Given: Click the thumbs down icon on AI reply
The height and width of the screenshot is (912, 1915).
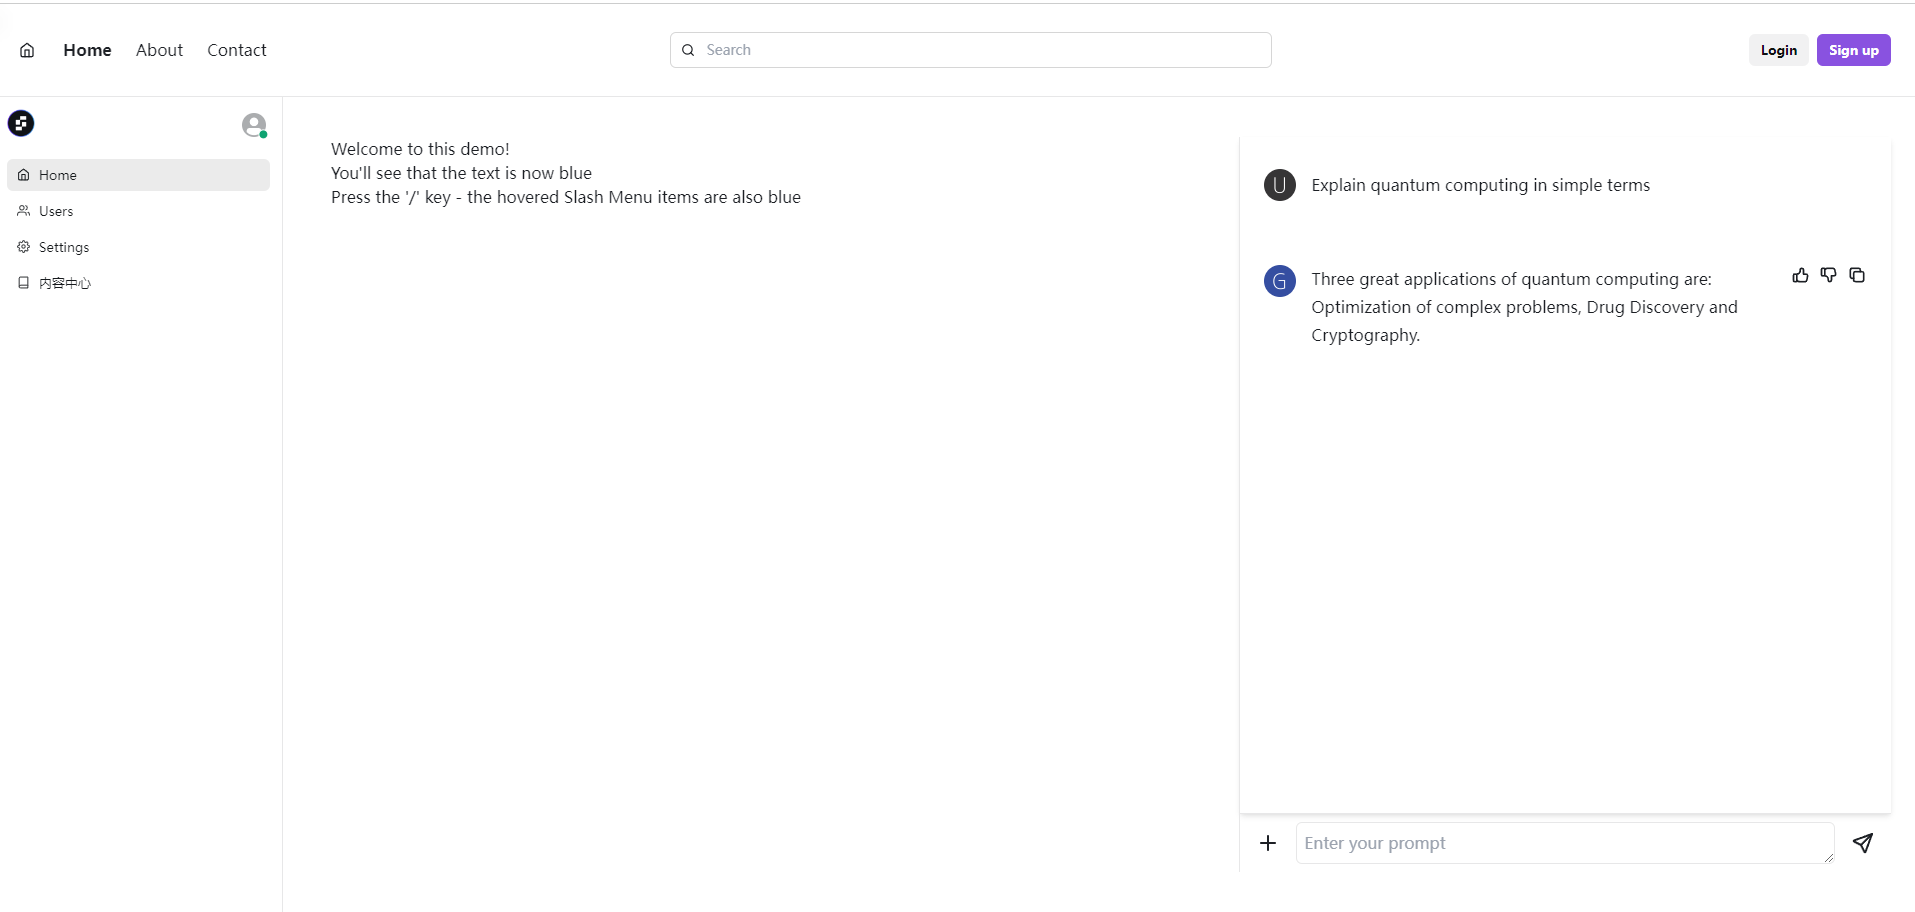Looking at the screenshot, I should [x=1828, y=275].
